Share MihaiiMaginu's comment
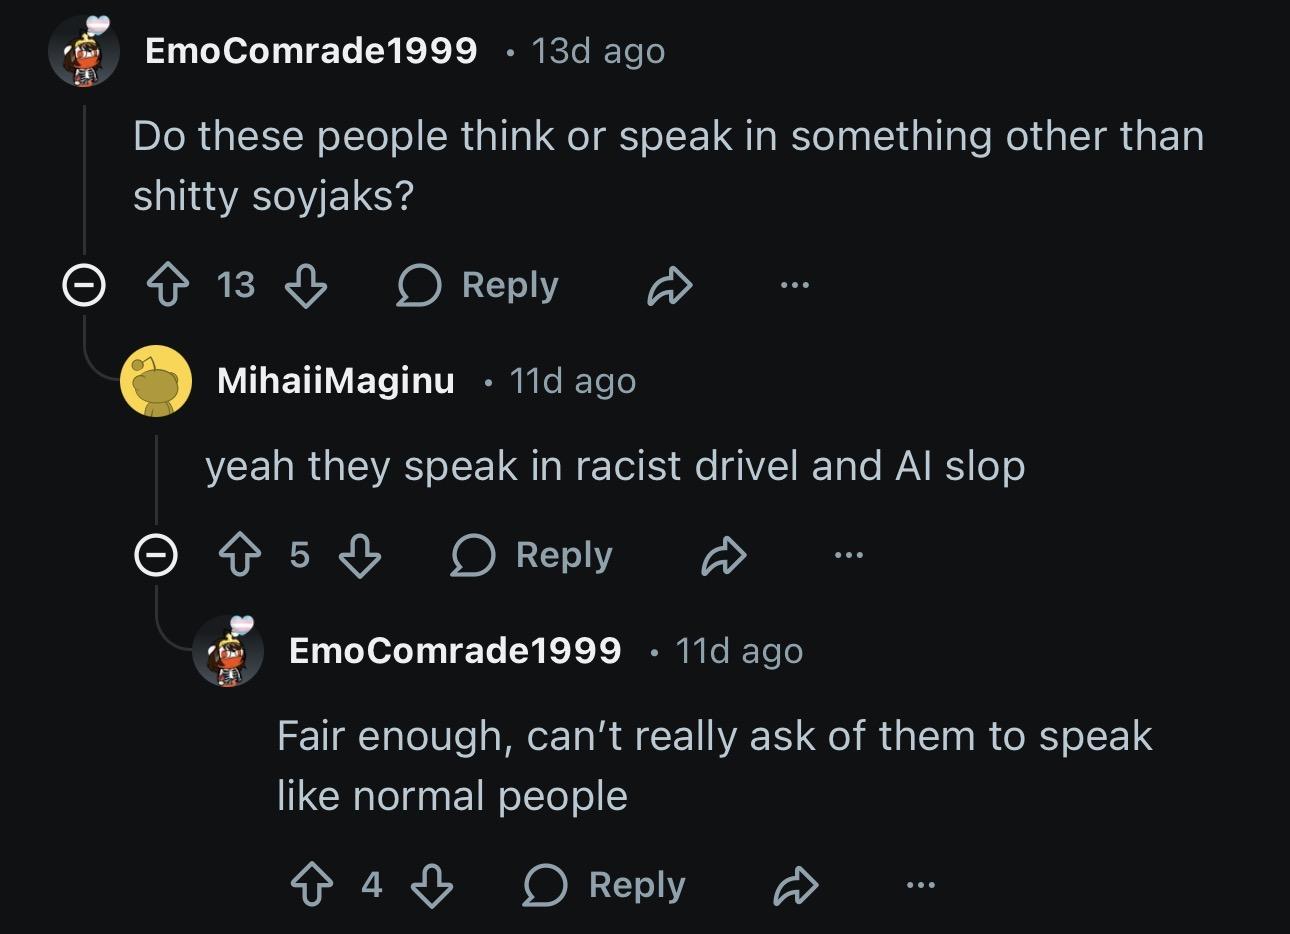The width and height of the screenshot is (1290, 934). (723, 556)
